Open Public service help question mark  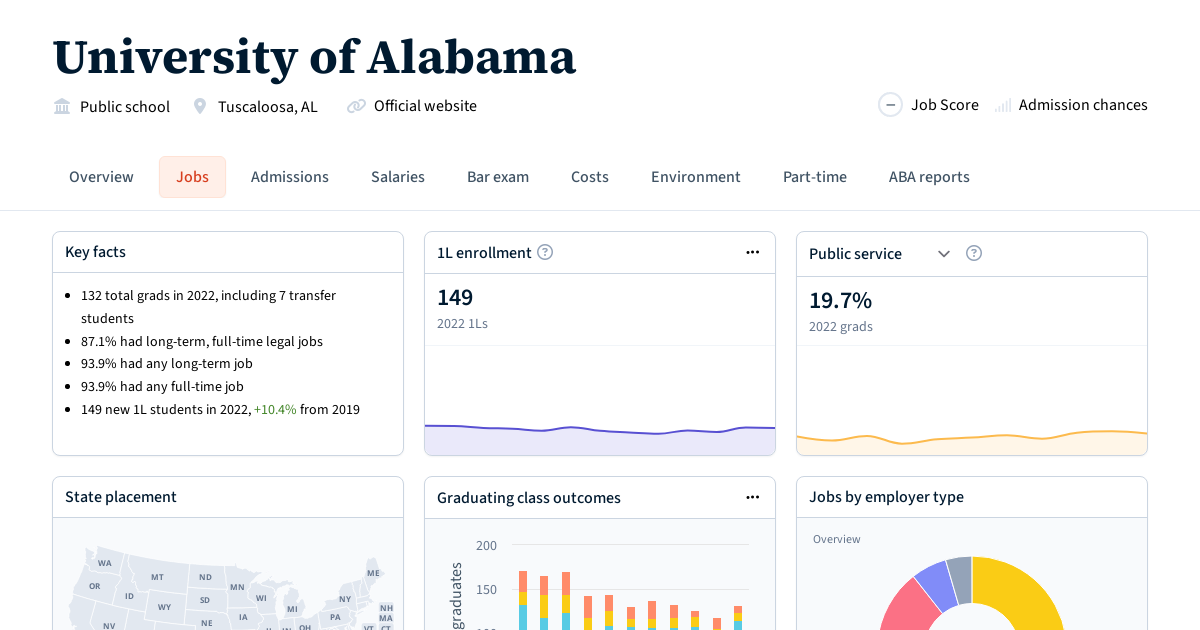(x=974, y=253)
